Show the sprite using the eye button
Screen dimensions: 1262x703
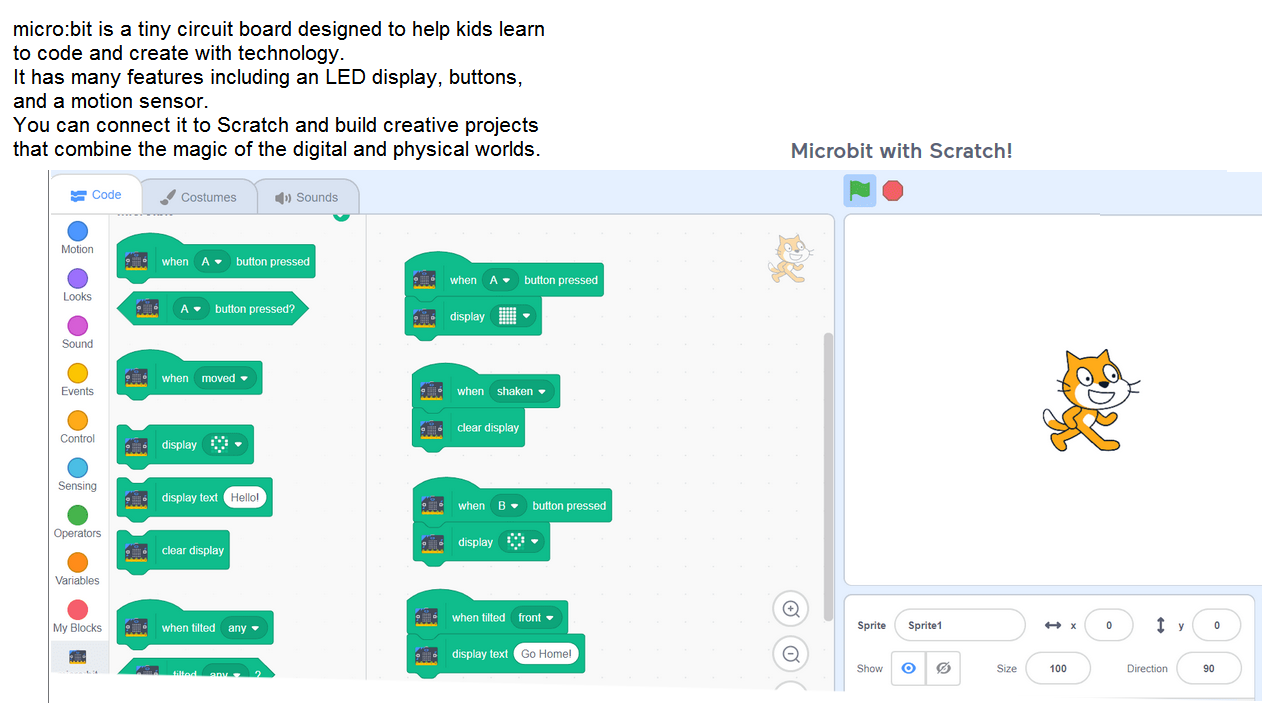[x=908, y=668]
